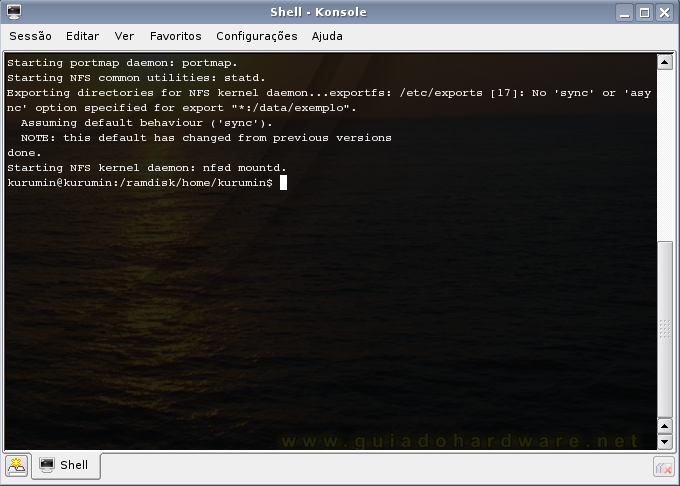Click the line 'Starting portmap daemon: portmap.'

(x=122, y=63)
